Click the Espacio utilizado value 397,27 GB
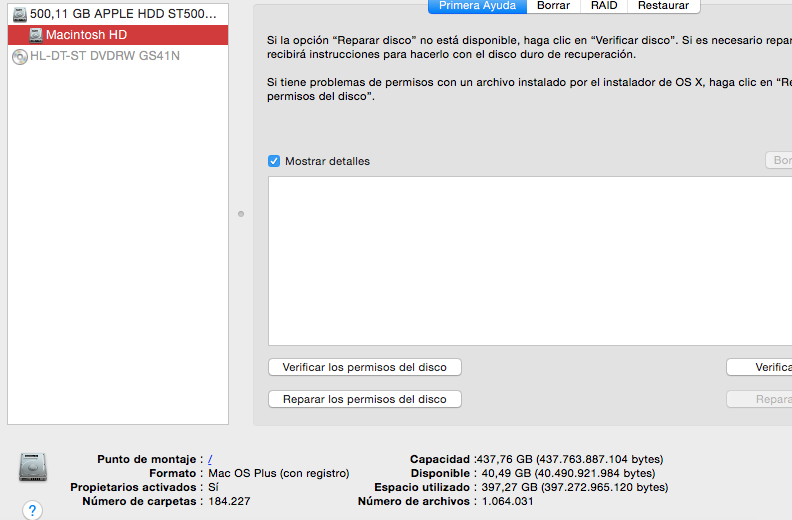The height and width of the screenshot is (520, 792). click(575, 488)
